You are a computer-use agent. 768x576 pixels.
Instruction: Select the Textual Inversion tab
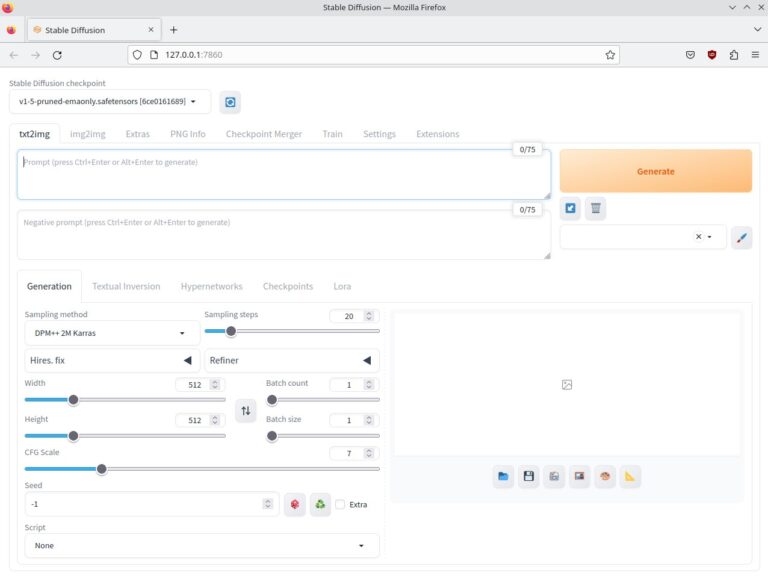click(126, 286)
